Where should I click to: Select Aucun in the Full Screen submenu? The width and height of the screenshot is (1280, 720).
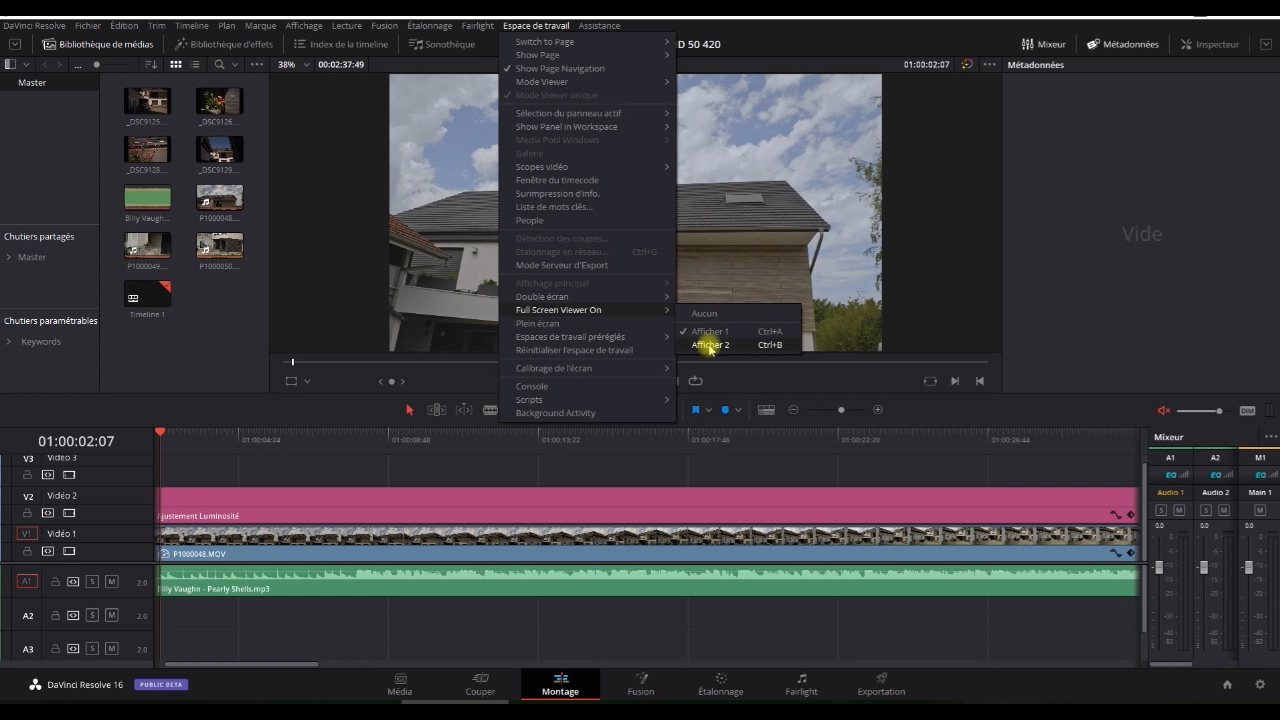(738, 313)
